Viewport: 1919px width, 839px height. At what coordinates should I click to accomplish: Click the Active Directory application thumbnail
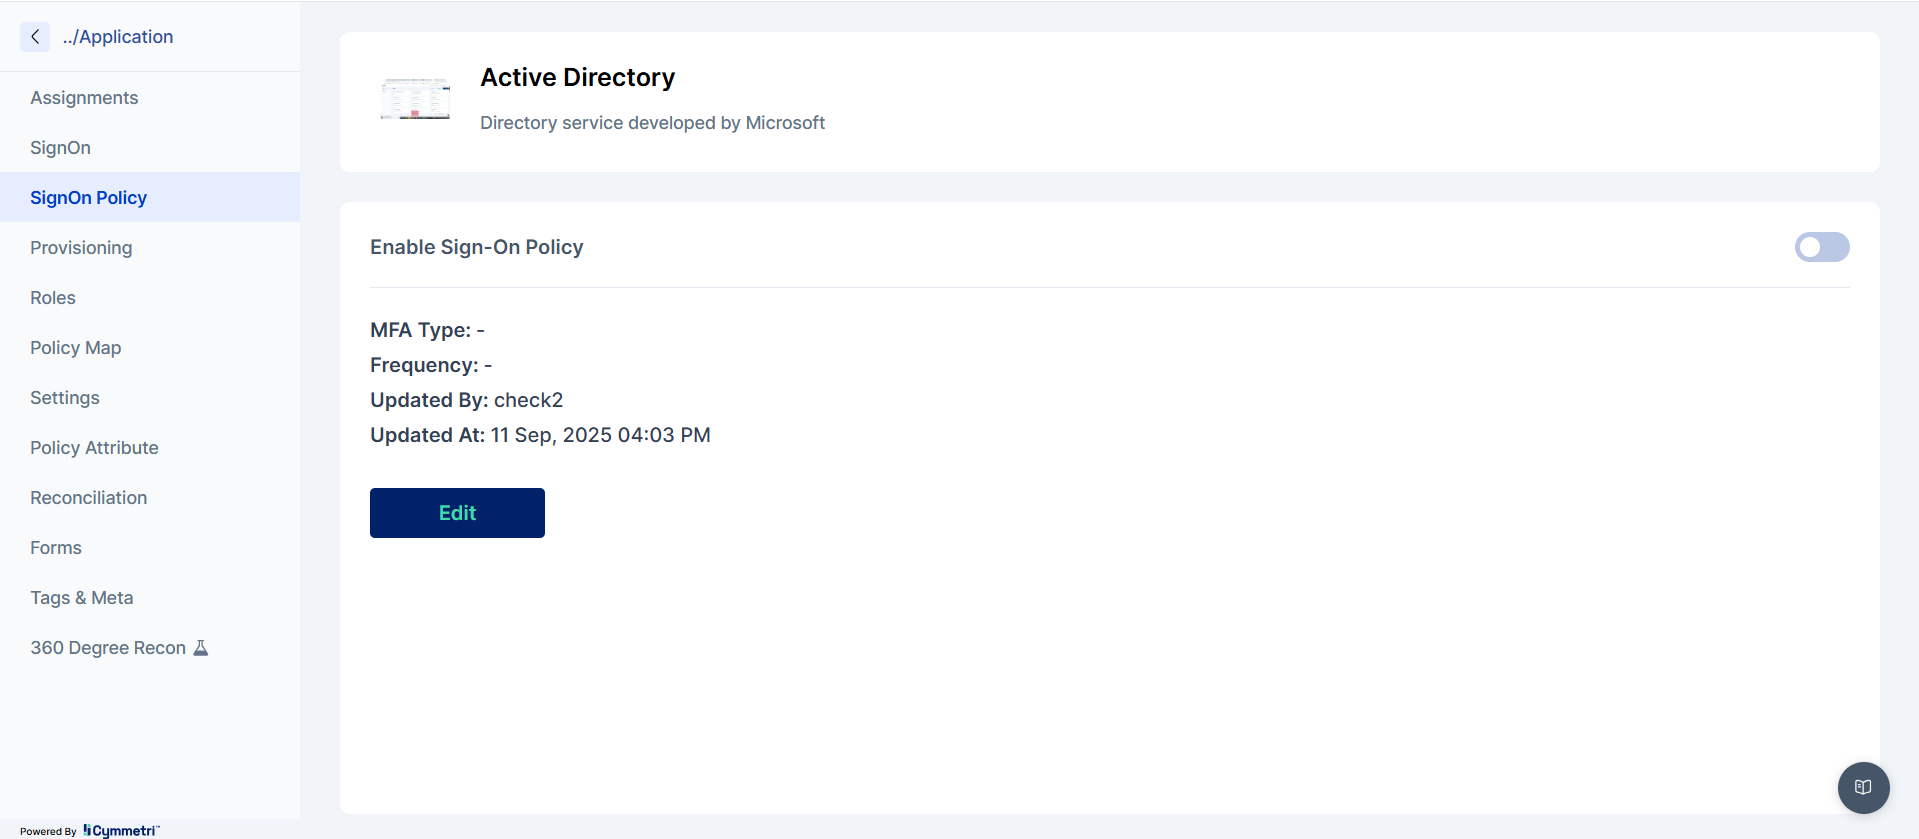(415, 99)
